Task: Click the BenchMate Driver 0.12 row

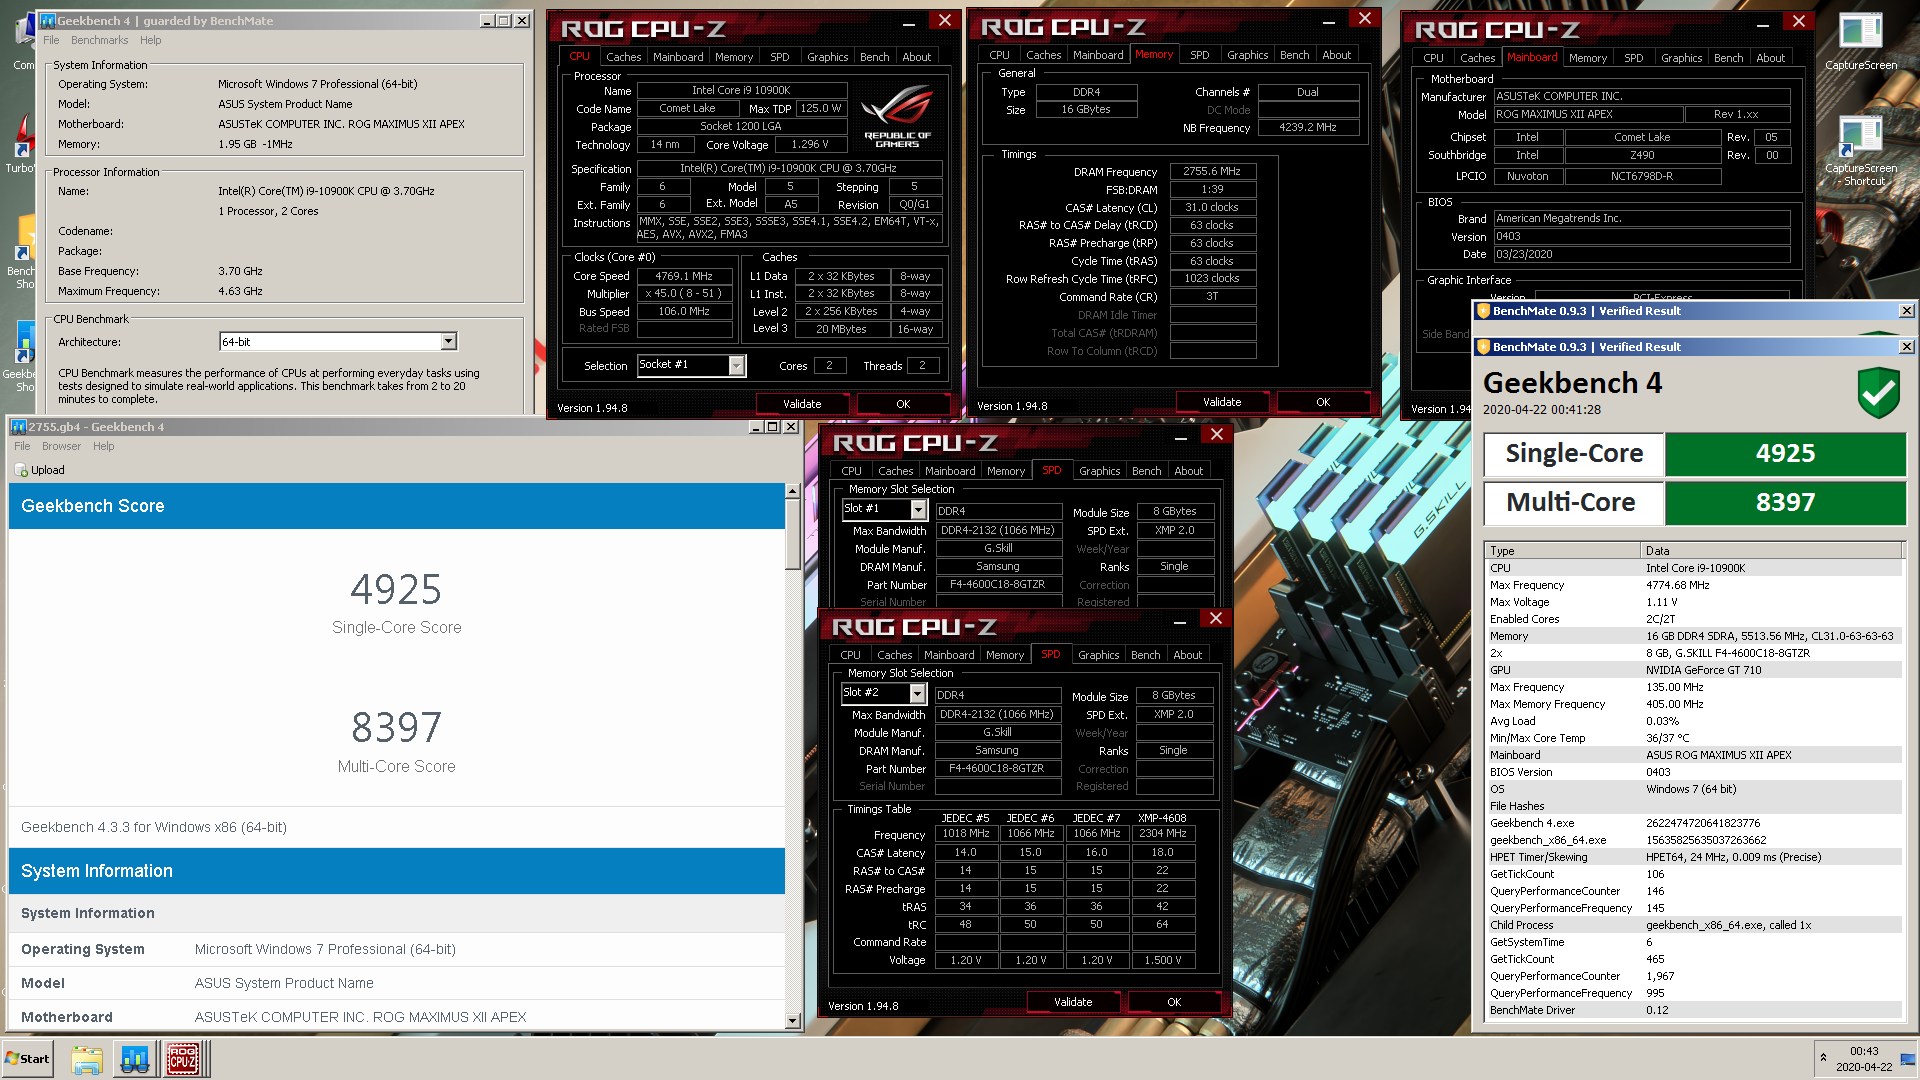Action: tap(1694, 1010)
